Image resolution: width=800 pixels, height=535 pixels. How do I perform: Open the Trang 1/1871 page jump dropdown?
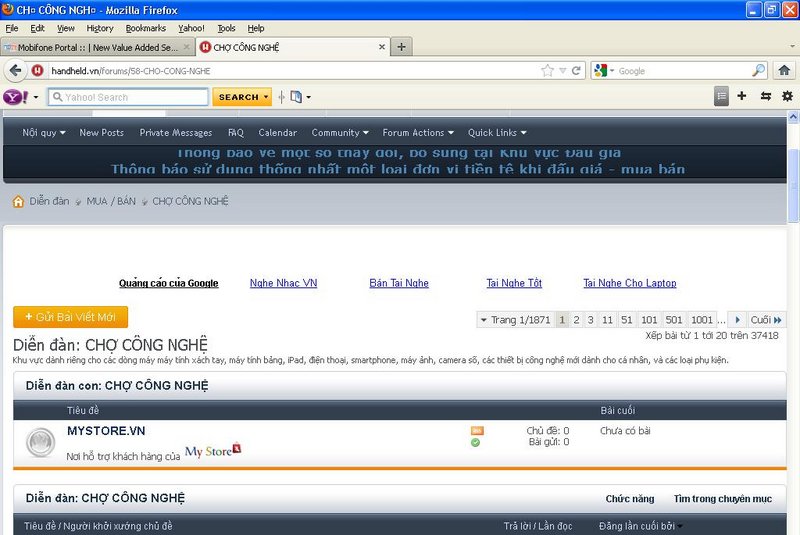click(x=515, y=320)
